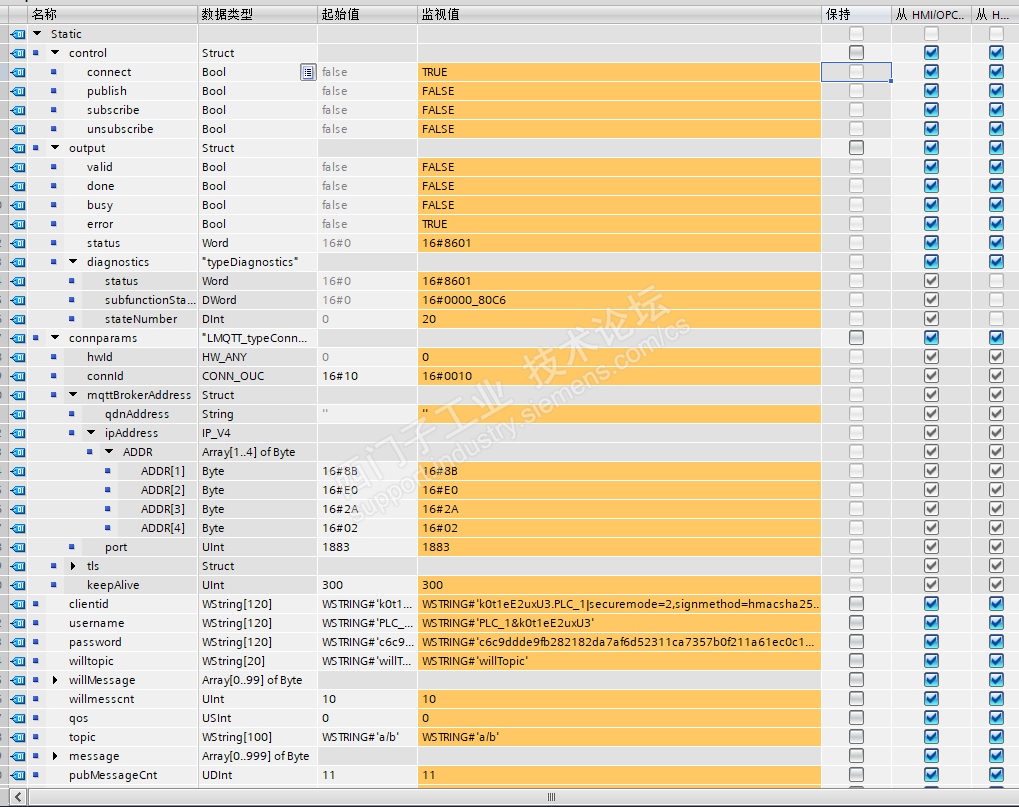The width and height of the screenshot is (1019, 807).
Task: Collapse the Static section
Action: [37, 34]
